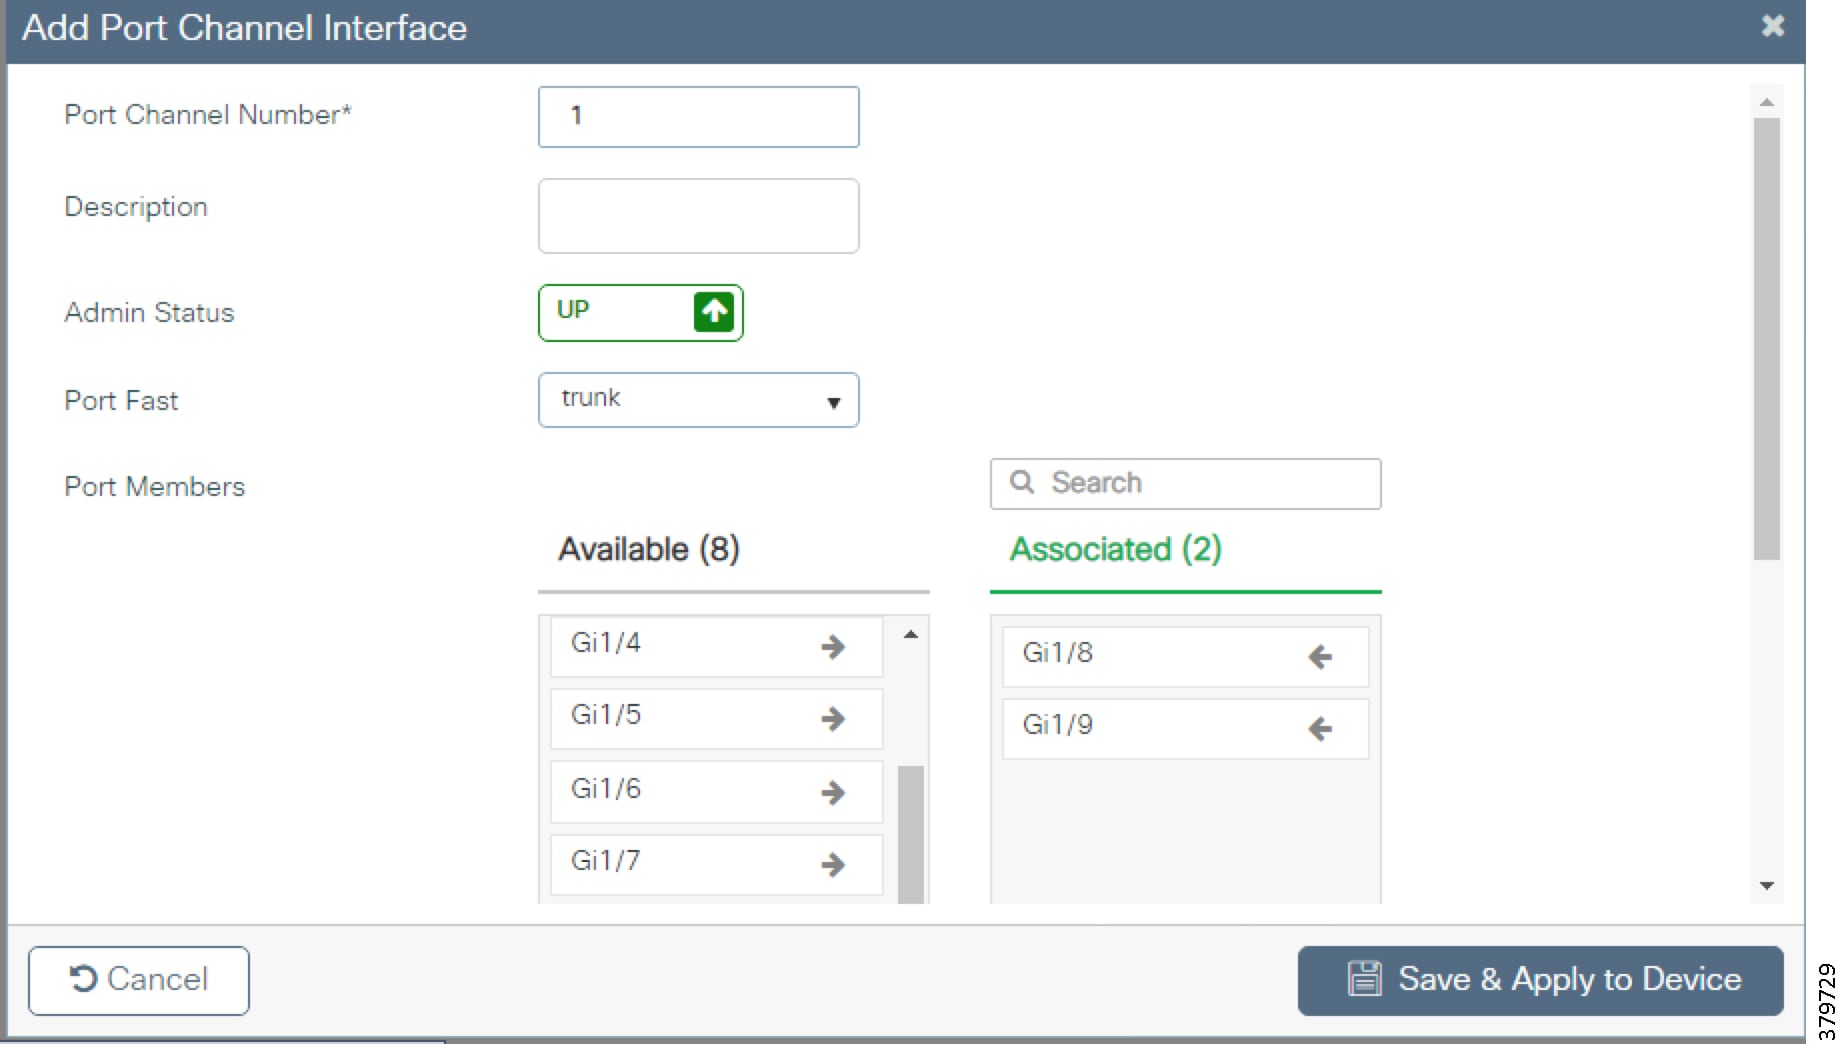Click the Available list scroll up arrow
Image resolution: width=1838 pixels, height=1044 pixels.
911,635
